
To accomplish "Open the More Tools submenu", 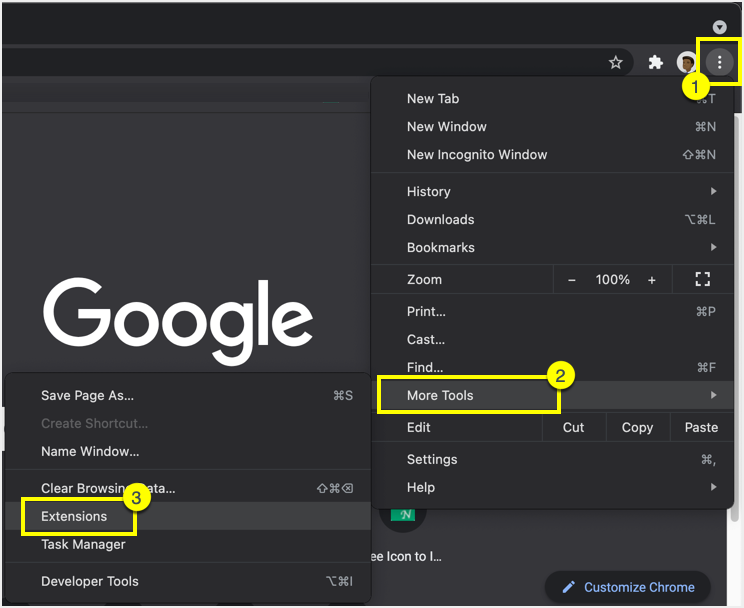I will point(441,396).
